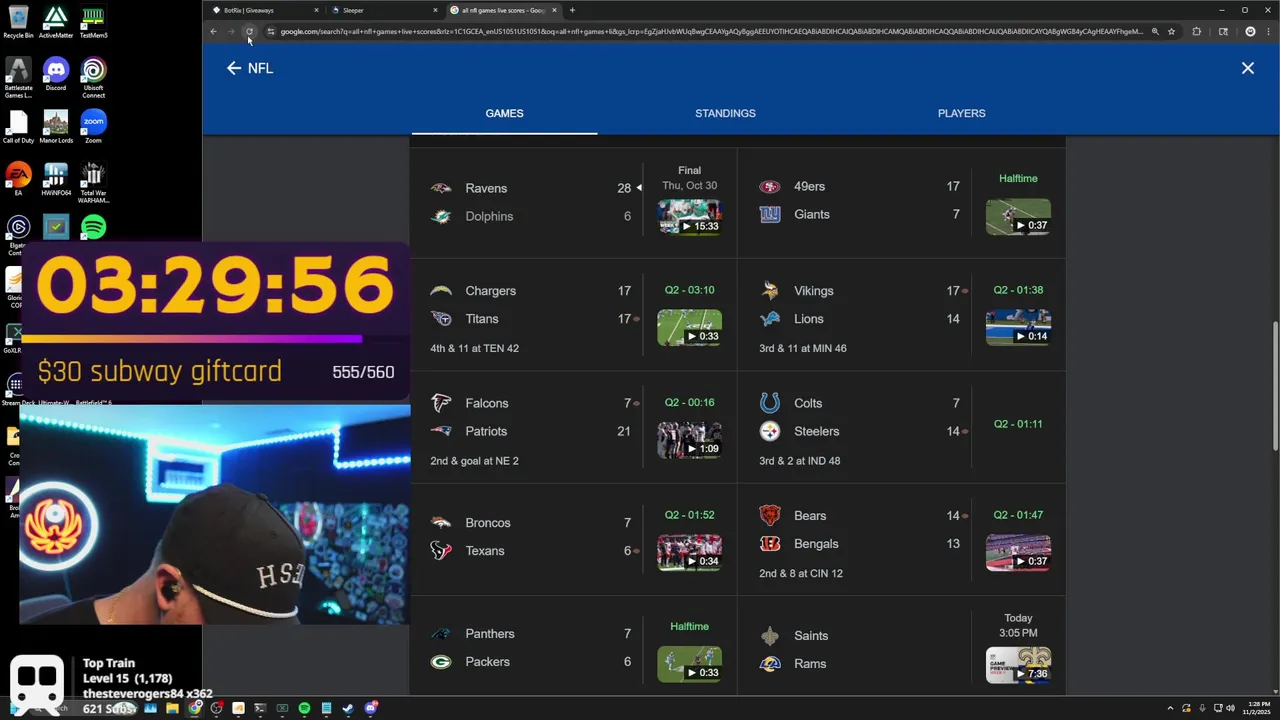This screenshot has height=720, width=1280.
Task: Open HWiNFO64 desktop shortcut
Action: pos(56,179)
